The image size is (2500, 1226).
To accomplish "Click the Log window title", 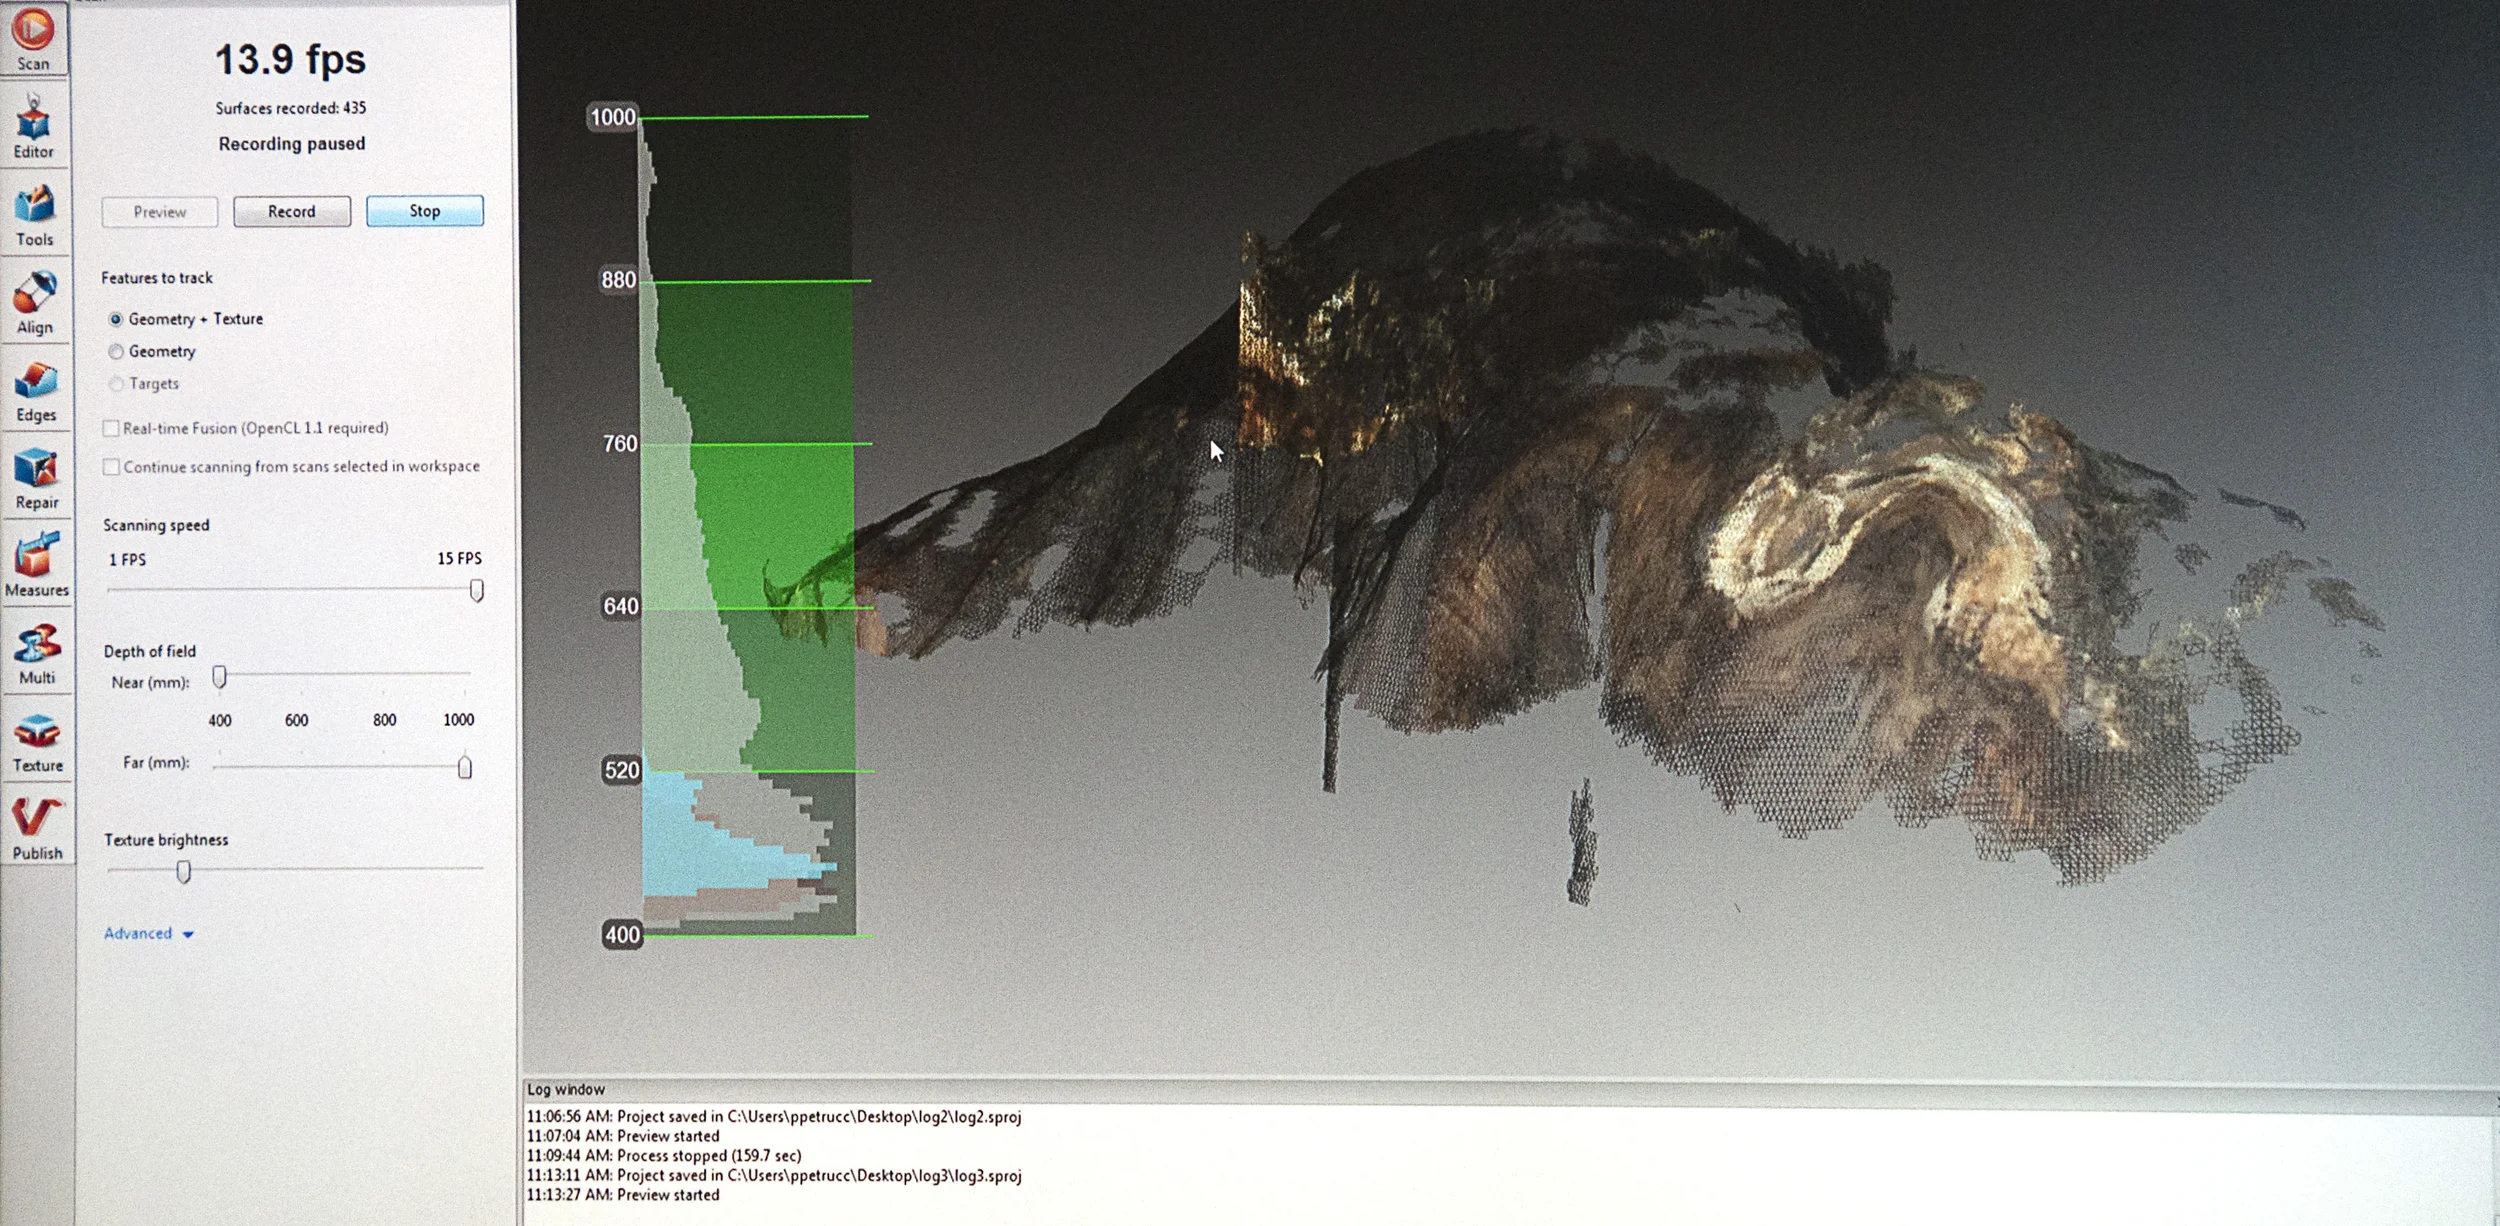I will pyautogui.click(x=566, y=1089).
